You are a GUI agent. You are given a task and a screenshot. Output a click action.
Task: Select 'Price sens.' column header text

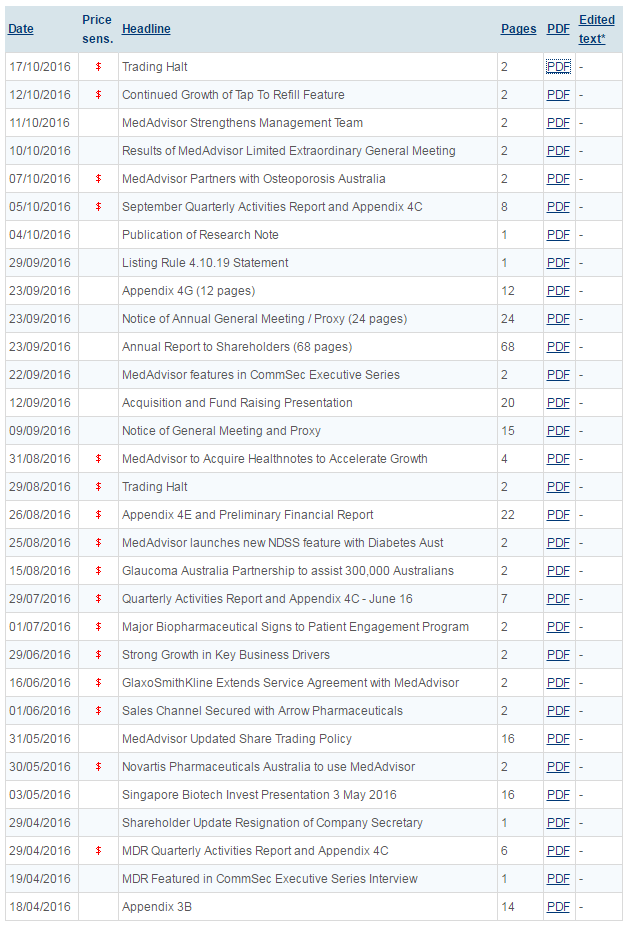(x=97, y=29)
